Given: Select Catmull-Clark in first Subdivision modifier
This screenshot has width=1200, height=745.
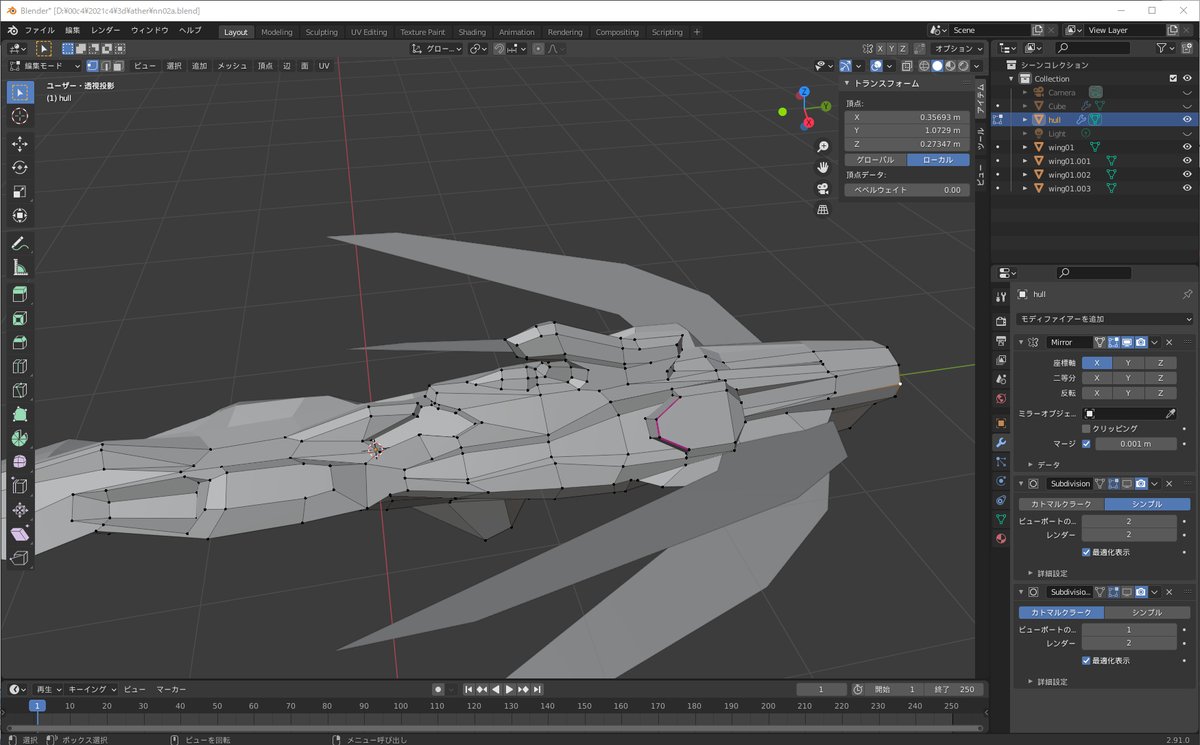Looking at the screenshot, I should [1061, 504].
